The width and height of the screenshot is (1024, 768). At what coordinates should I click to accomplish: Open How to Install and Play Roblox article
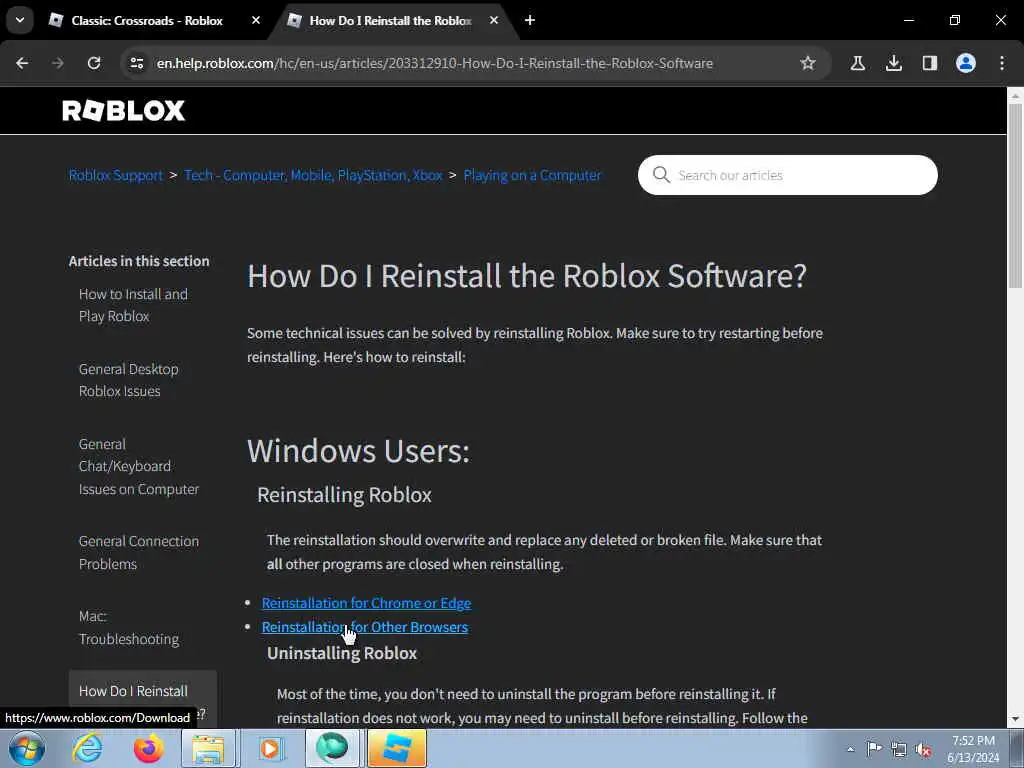click(133, 305)
